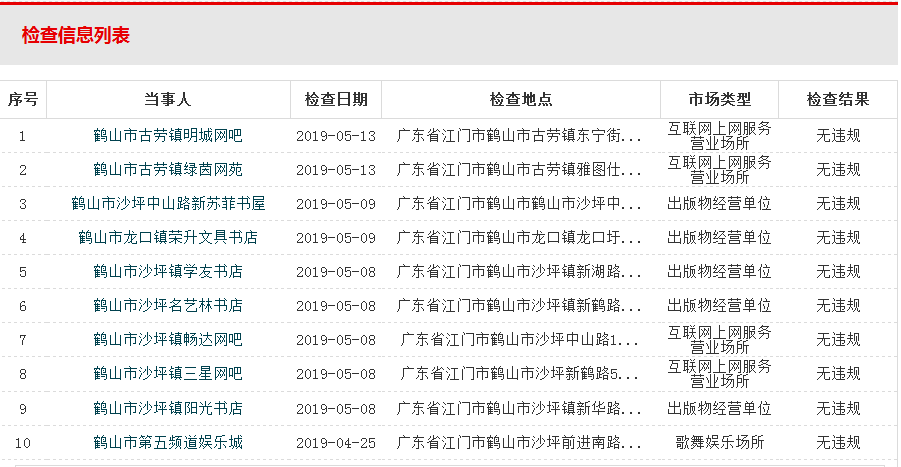901x467 pixels.
Task: Click the 2019-04-25 date cell
Action: pos(336,442)
